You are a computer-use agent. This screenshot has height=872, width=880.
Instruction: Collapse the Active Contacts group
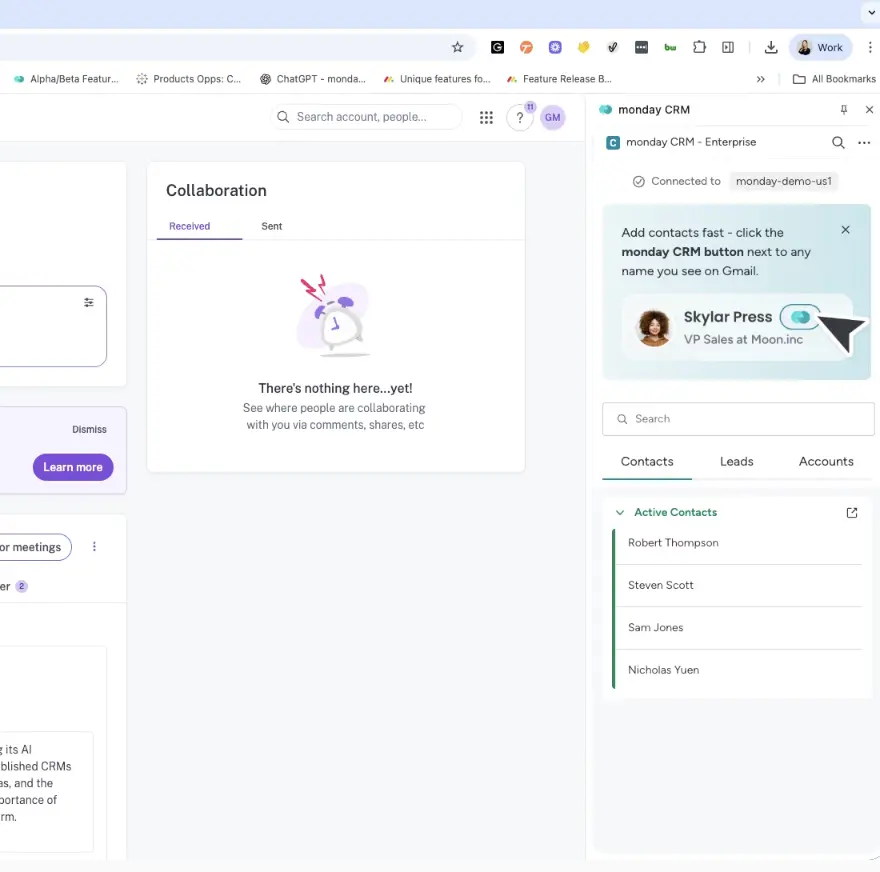(620, 512)
